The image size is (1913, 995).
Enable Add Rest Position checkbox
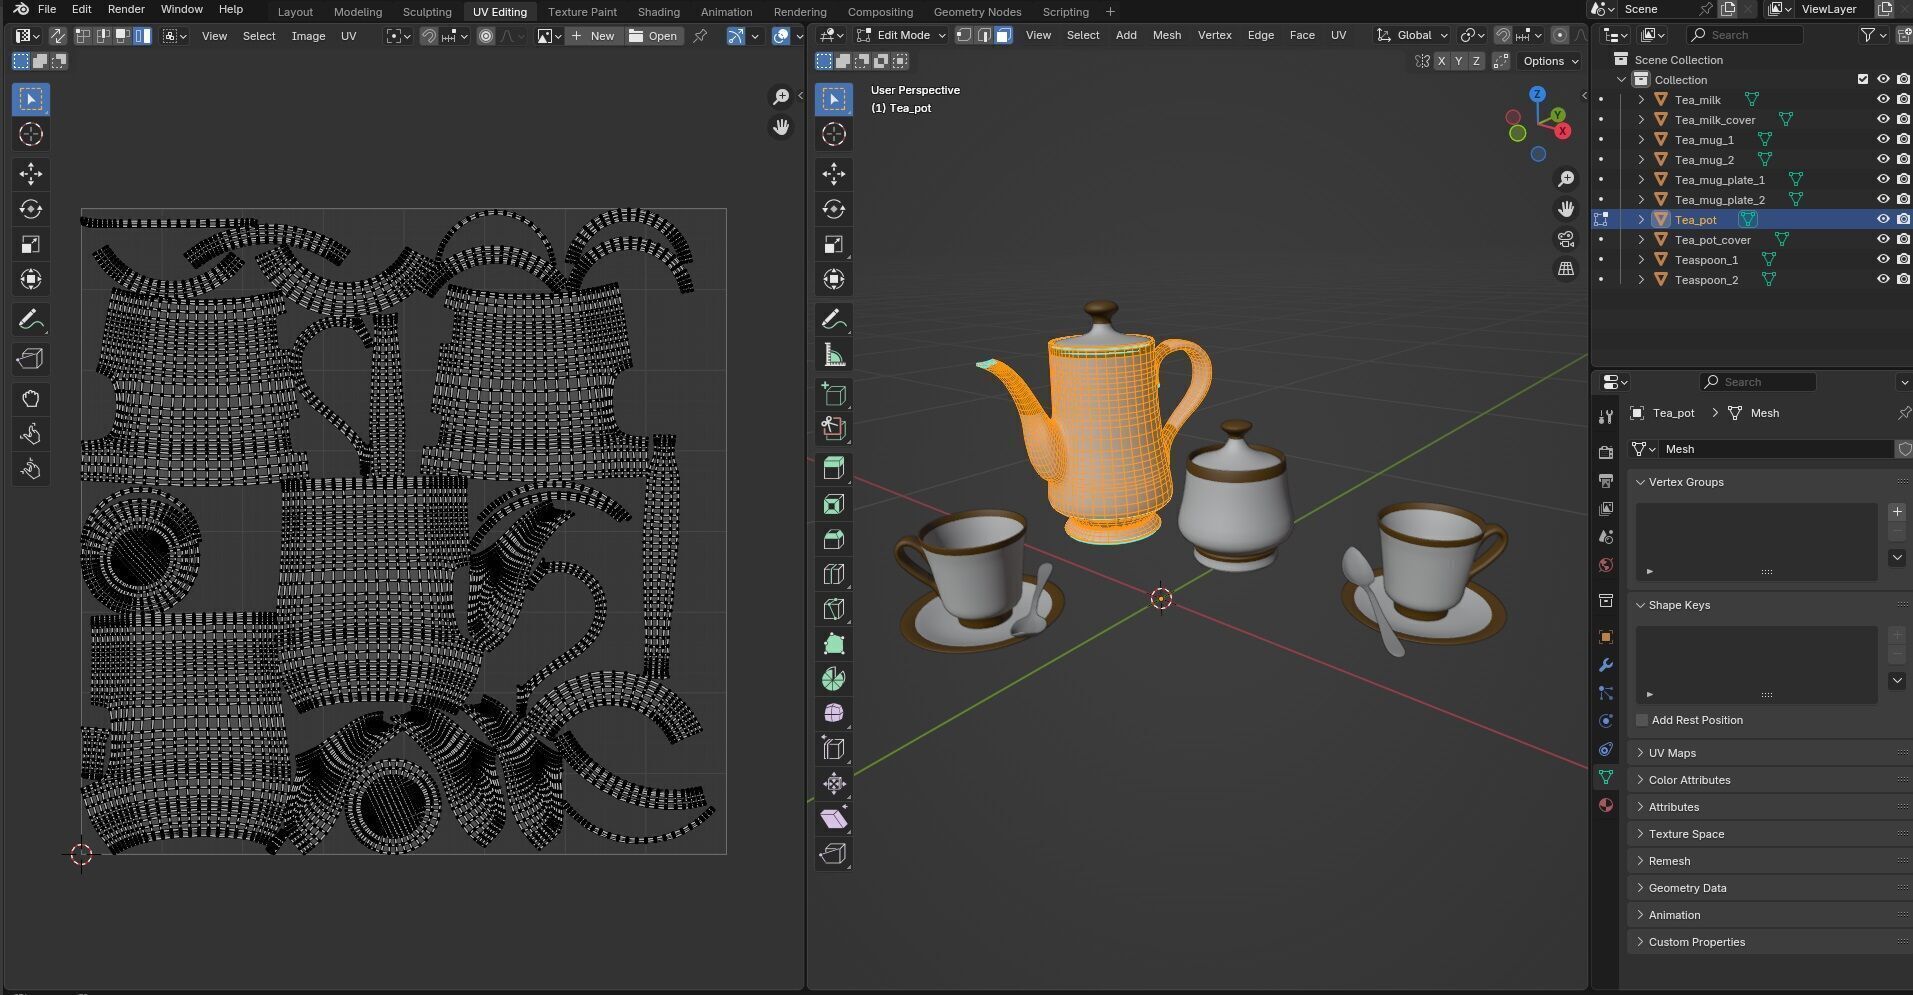(1641, 720)
